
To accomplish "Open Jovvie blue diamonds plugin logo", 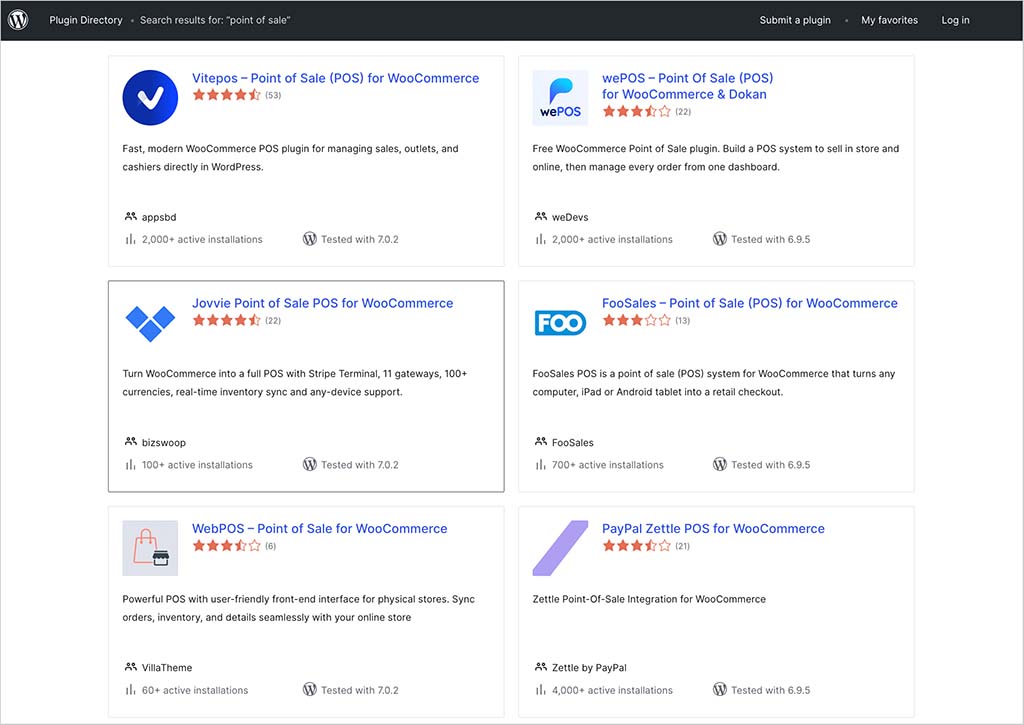I will (150, 323).
